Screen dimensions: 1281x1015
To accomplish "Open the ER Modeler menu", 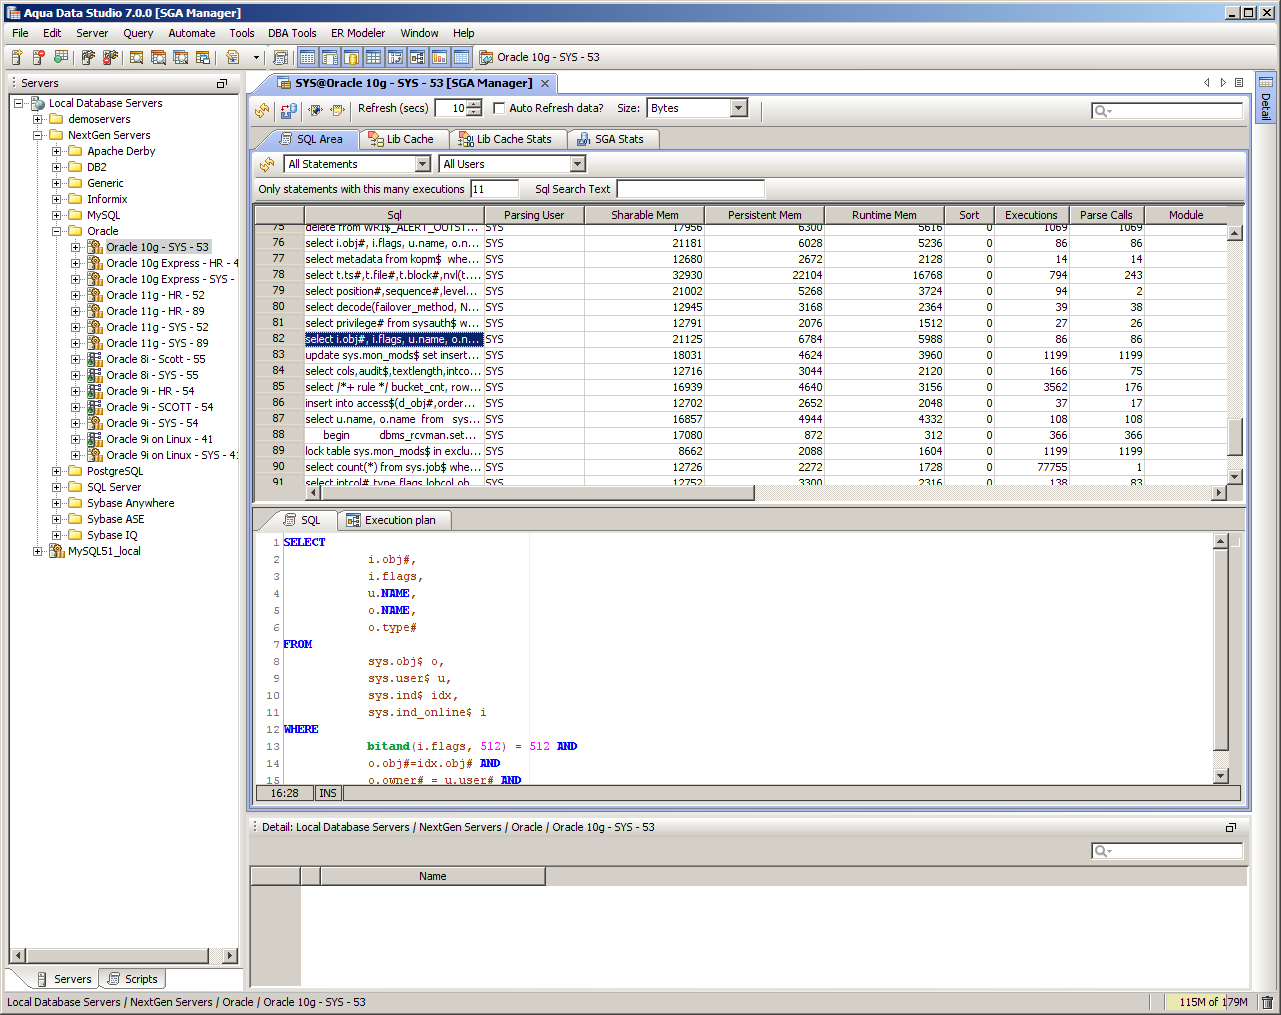I will tap(358, 33).
